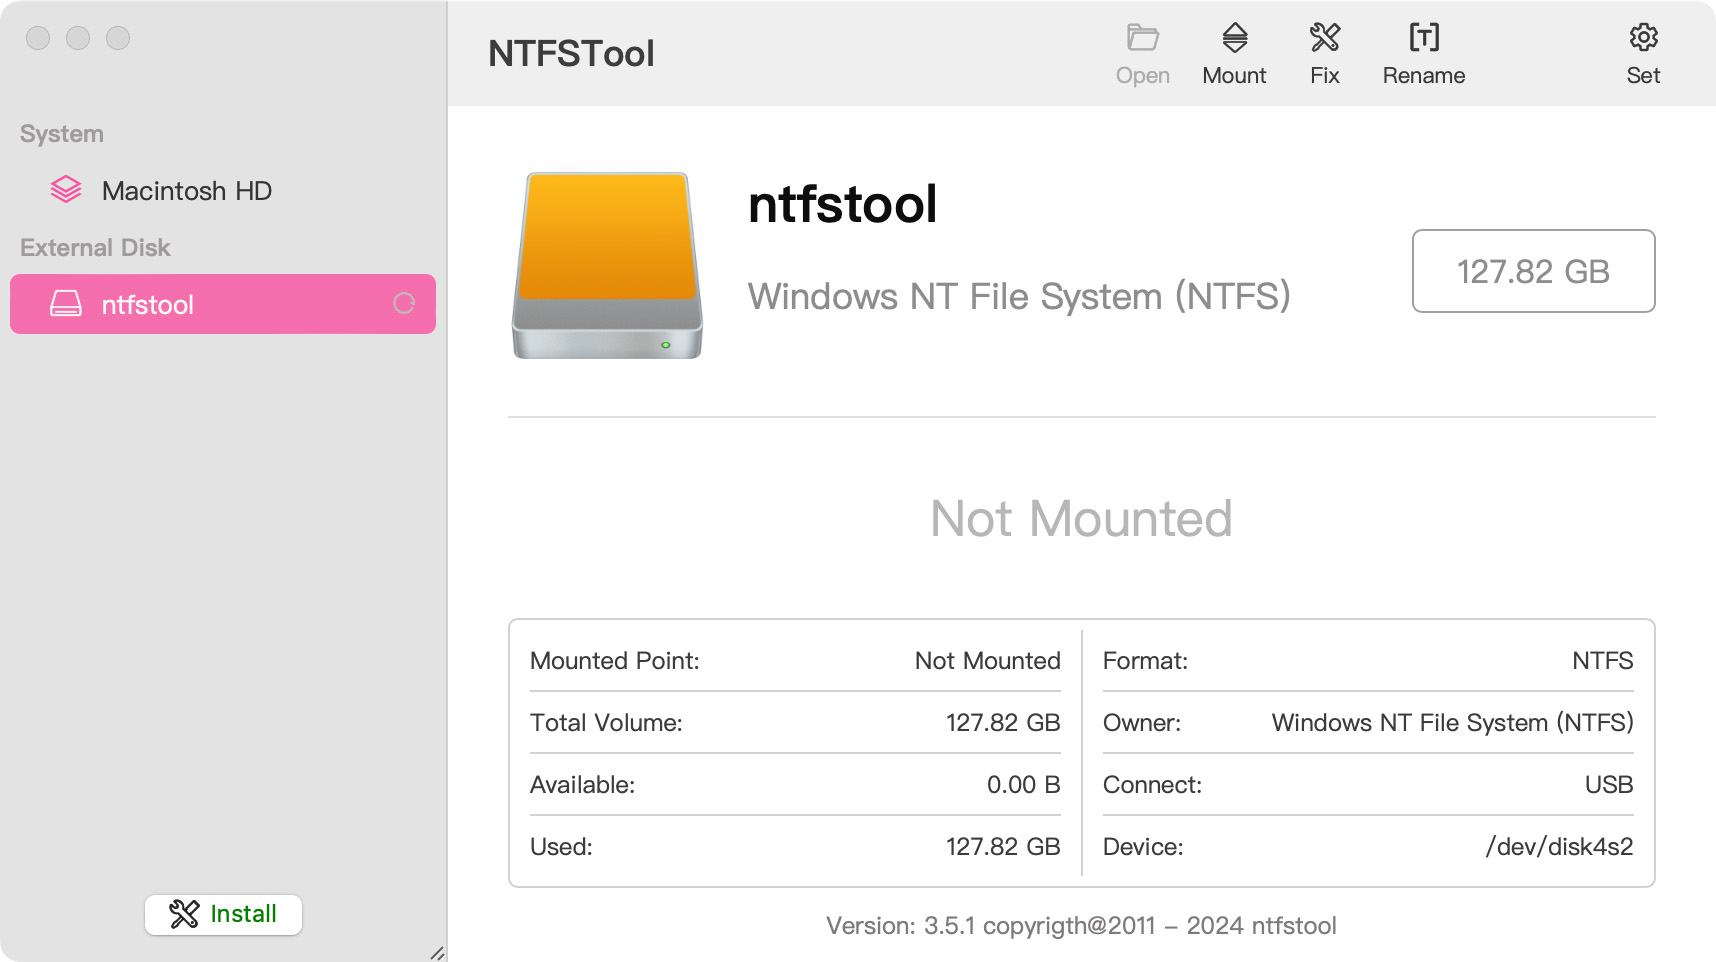Select Macintosh HD in the sidebar
This screenshot has width=1716, height=962.
tap(186, 191)
